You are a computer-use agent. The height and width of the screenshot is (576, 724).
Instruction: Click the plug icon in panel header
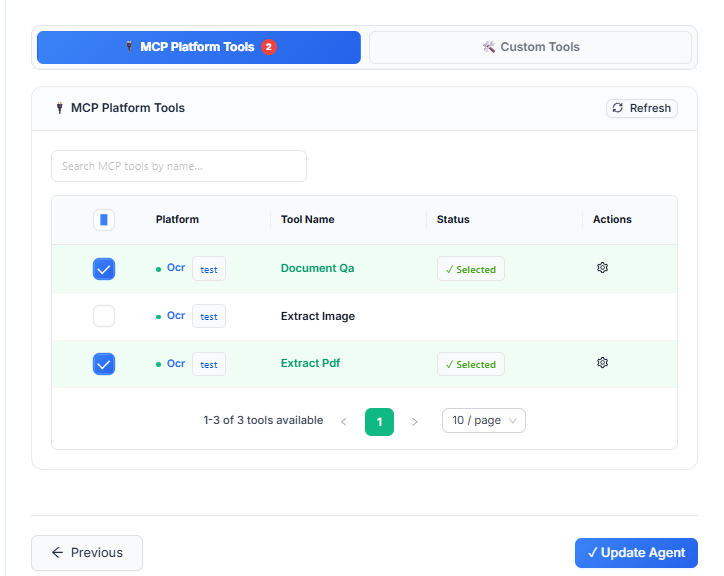(60, 108)
